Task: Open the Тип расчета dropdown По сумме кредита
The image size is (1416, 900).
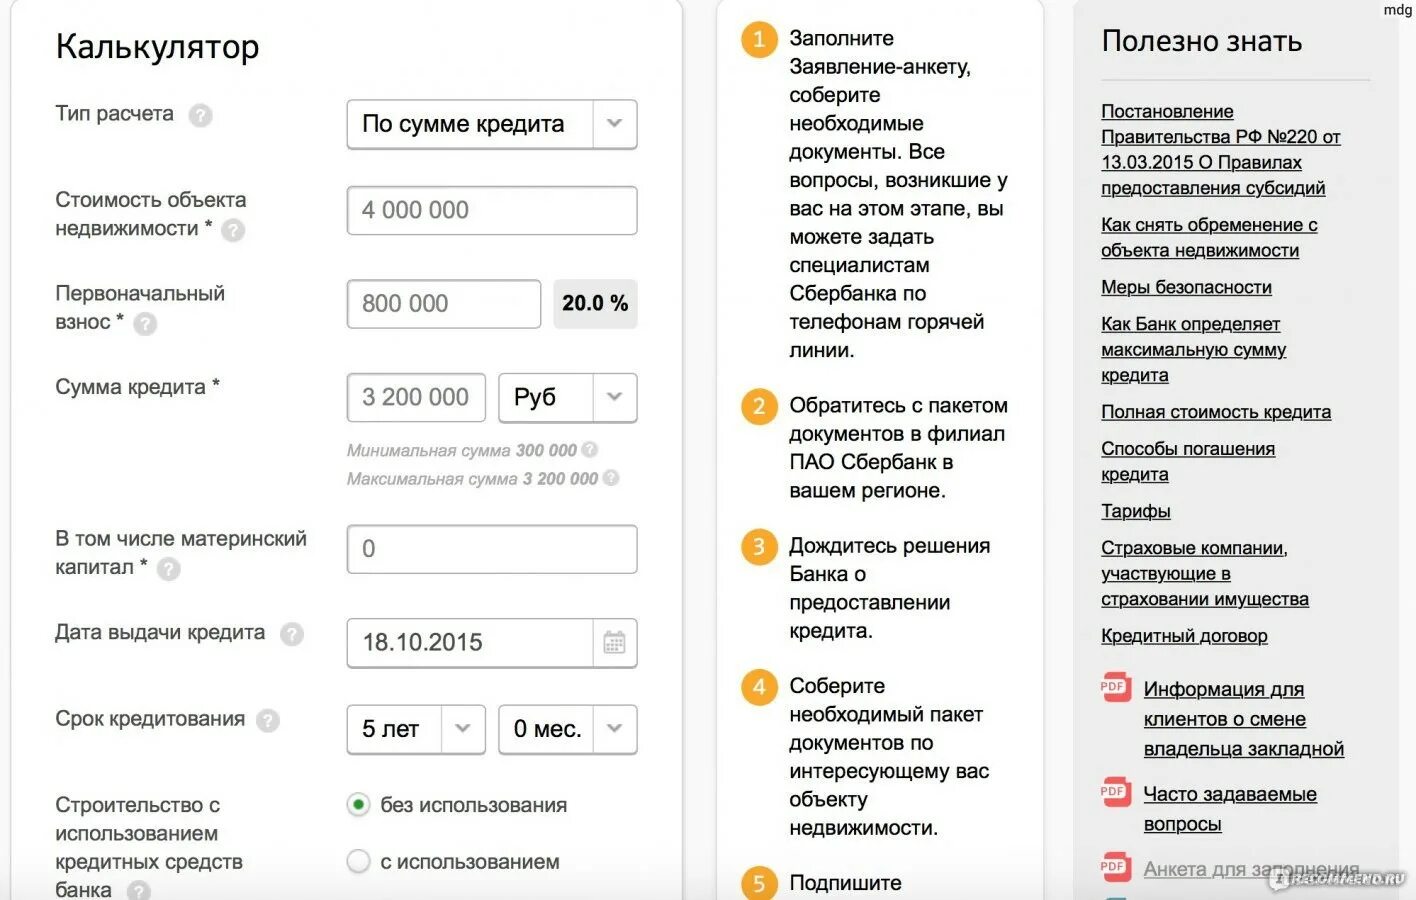Action: [x=492, y=124]
